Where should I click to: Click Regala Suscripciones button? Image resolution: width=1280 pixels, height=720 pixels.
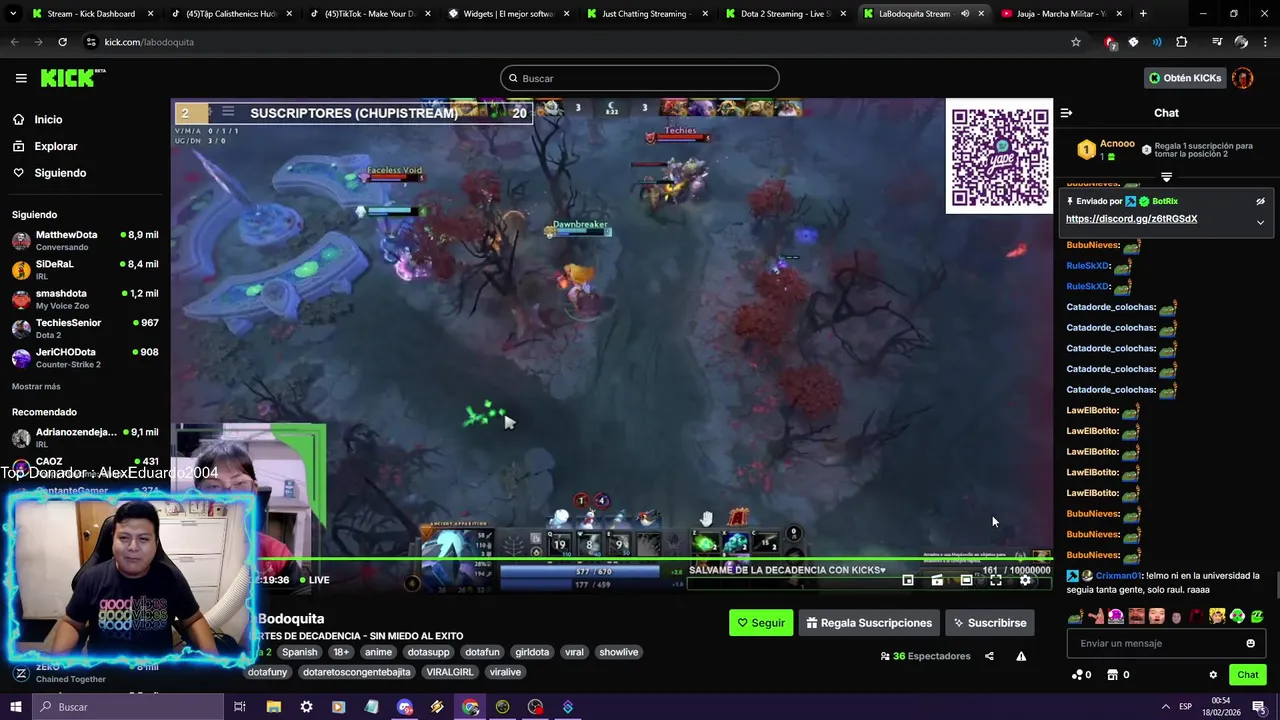point(868,623)
